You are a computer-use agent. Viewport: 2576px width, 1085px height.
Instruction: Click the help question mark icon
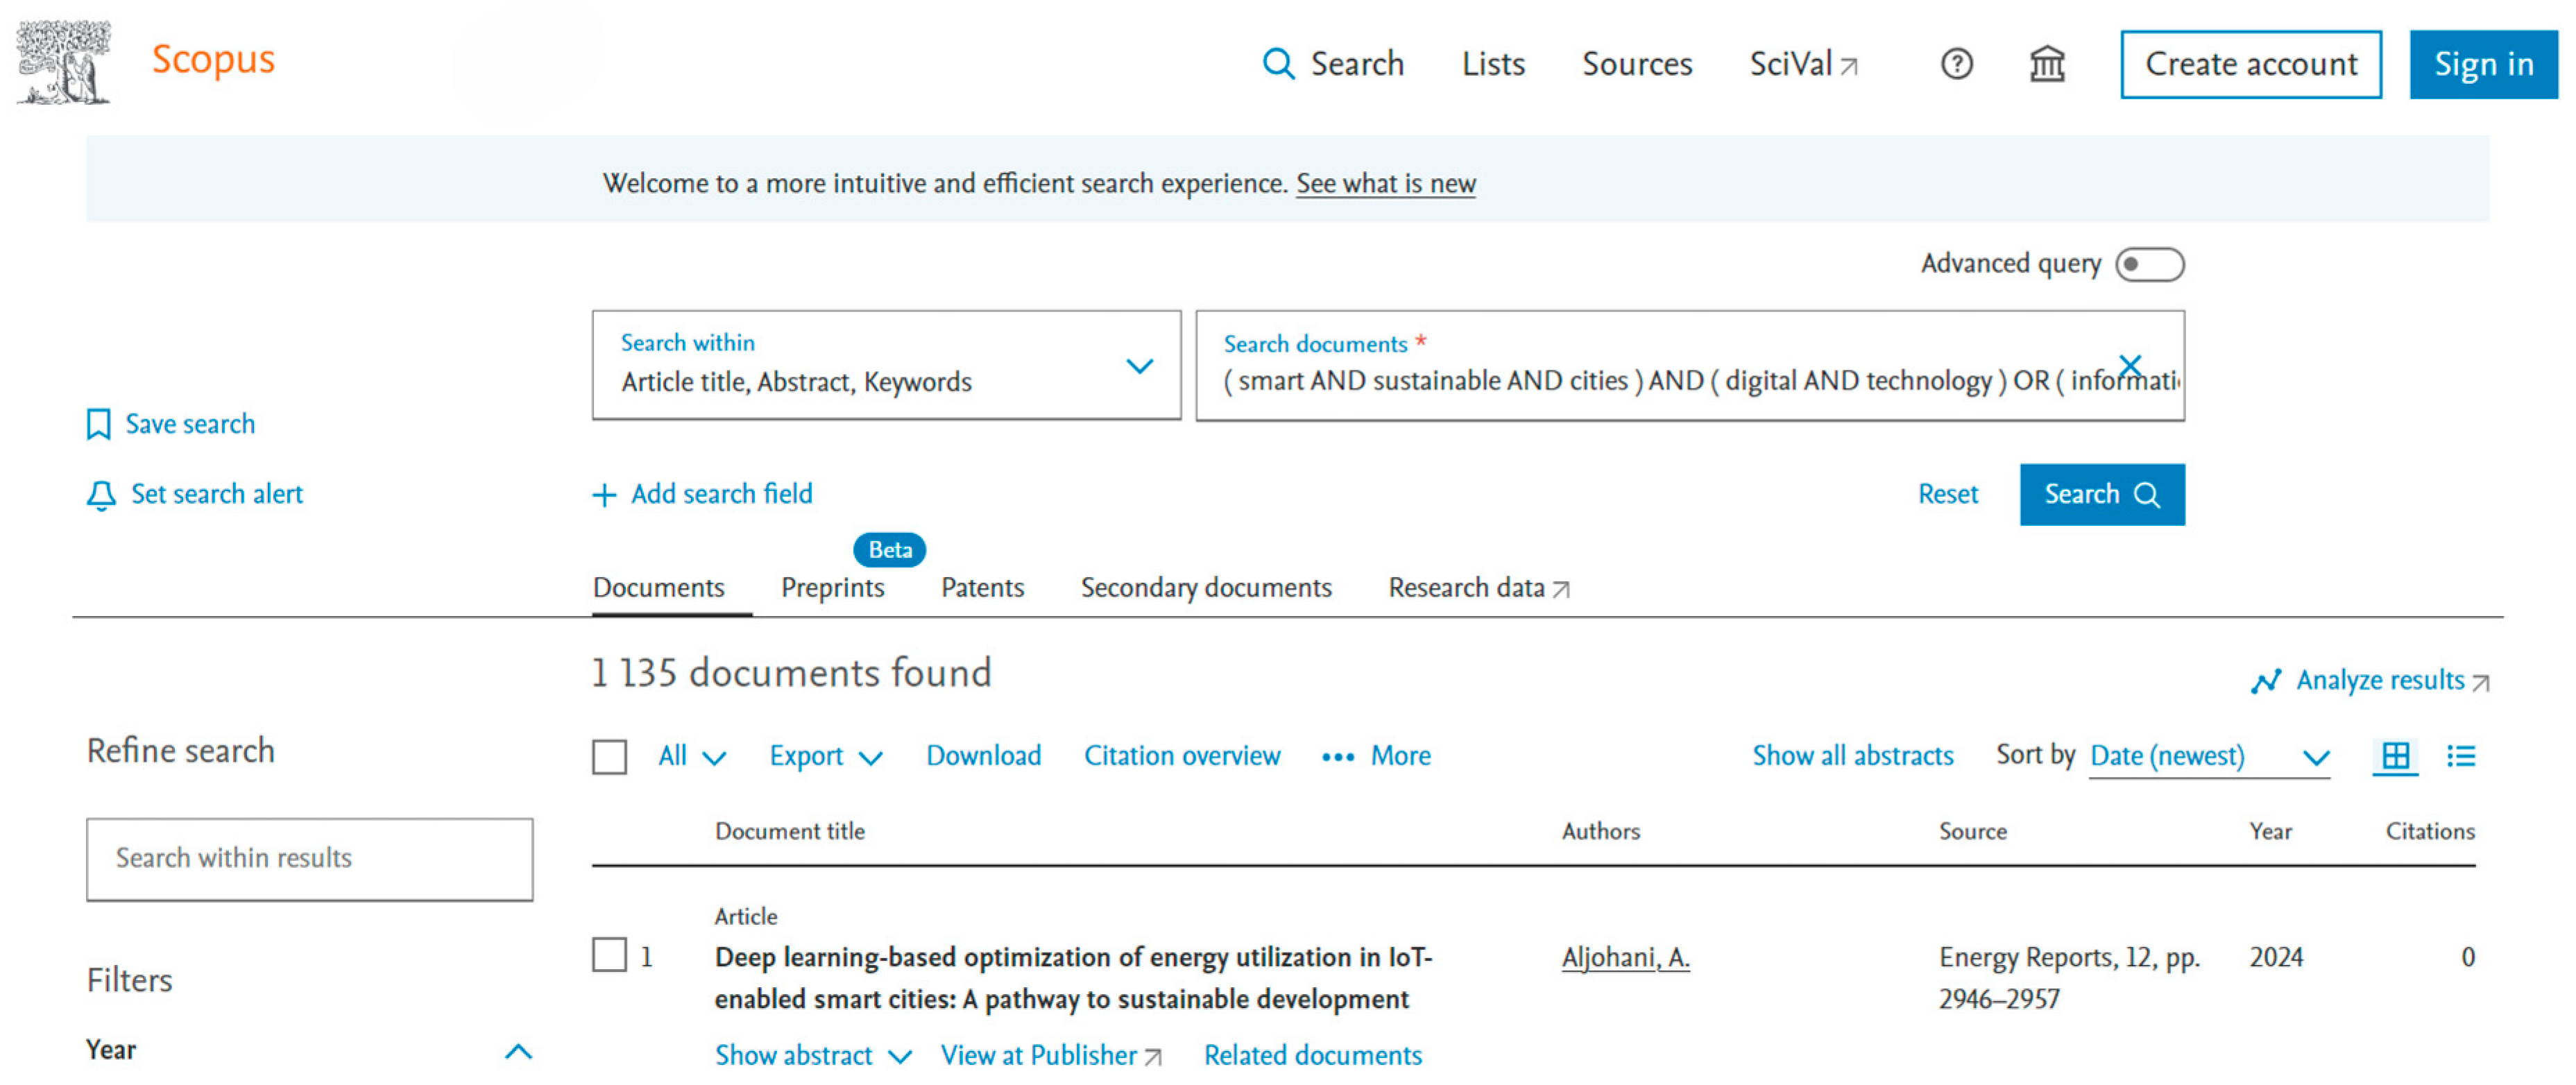point(1956,64)
